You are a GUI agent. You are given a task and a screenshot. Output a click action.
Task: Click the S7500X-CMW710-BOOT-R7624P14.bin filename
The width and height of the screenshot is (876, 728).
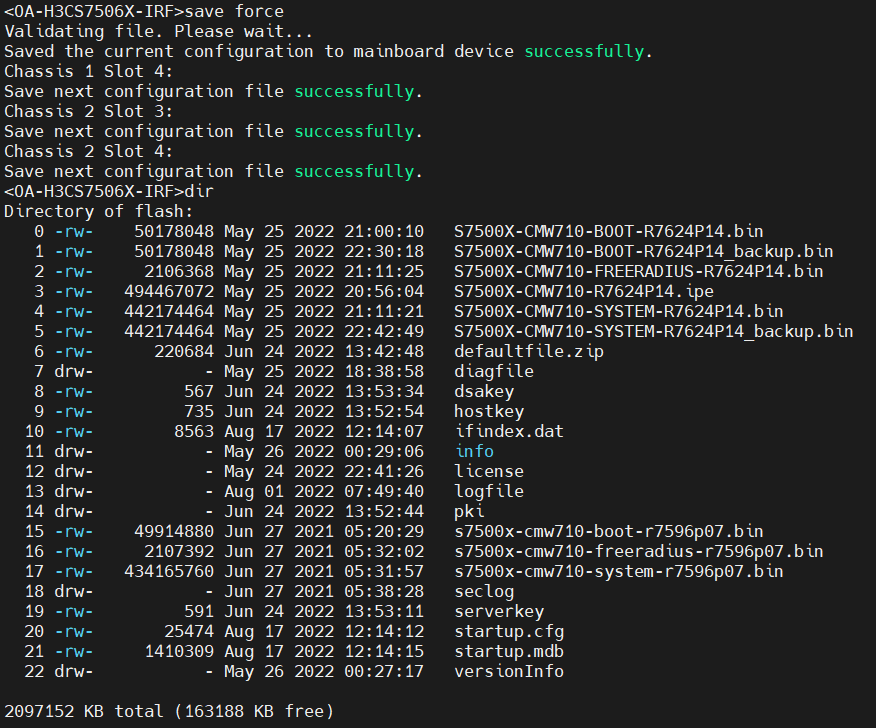[x=608, y=231]
